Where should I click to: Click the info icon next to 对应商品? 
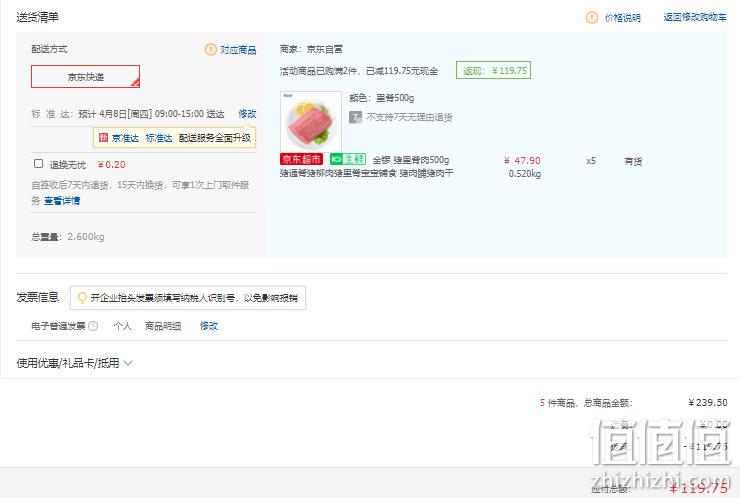210,49
